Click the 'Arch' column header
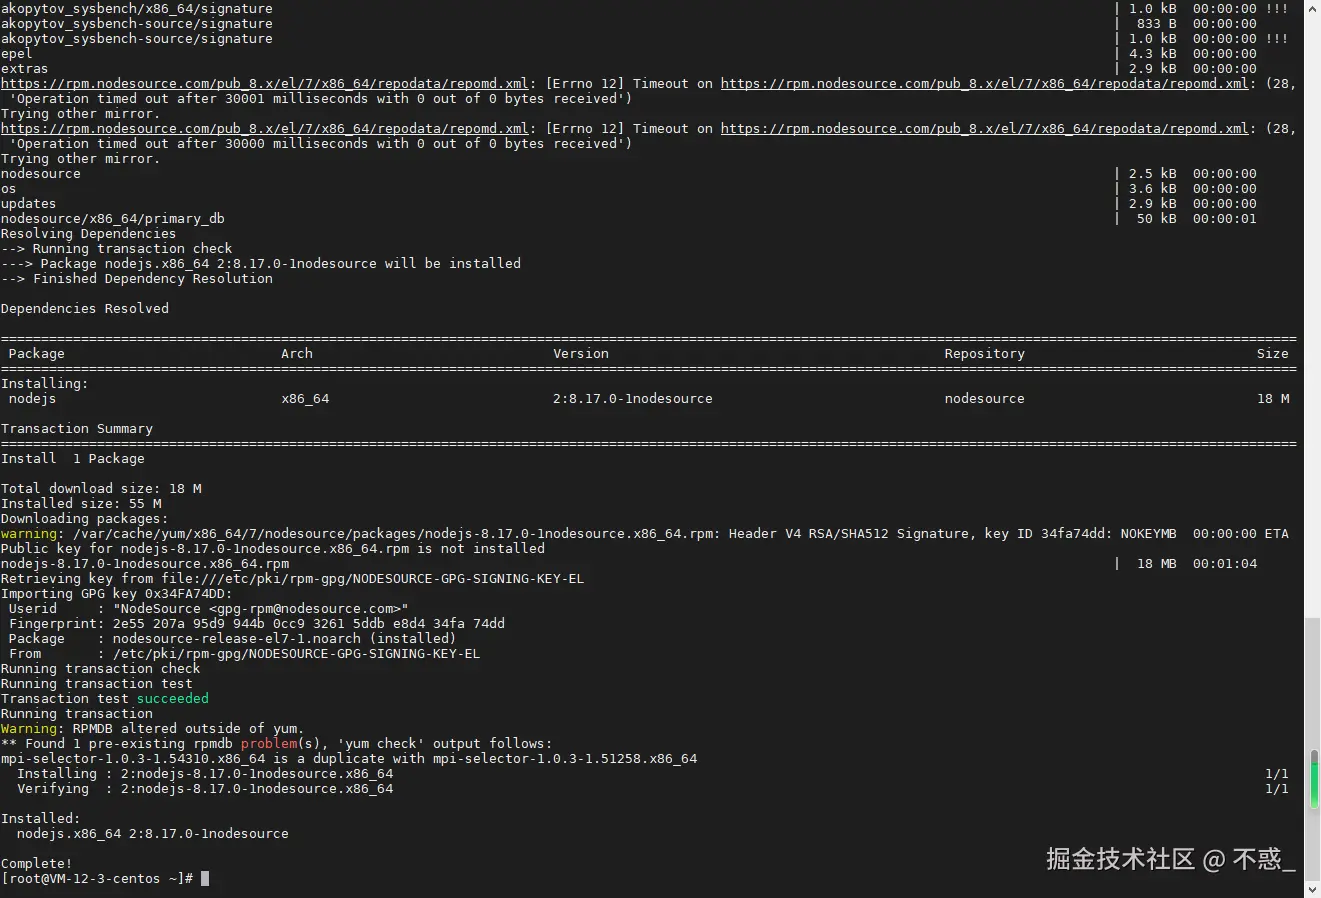1321x898 pixels. click(297, 354)
